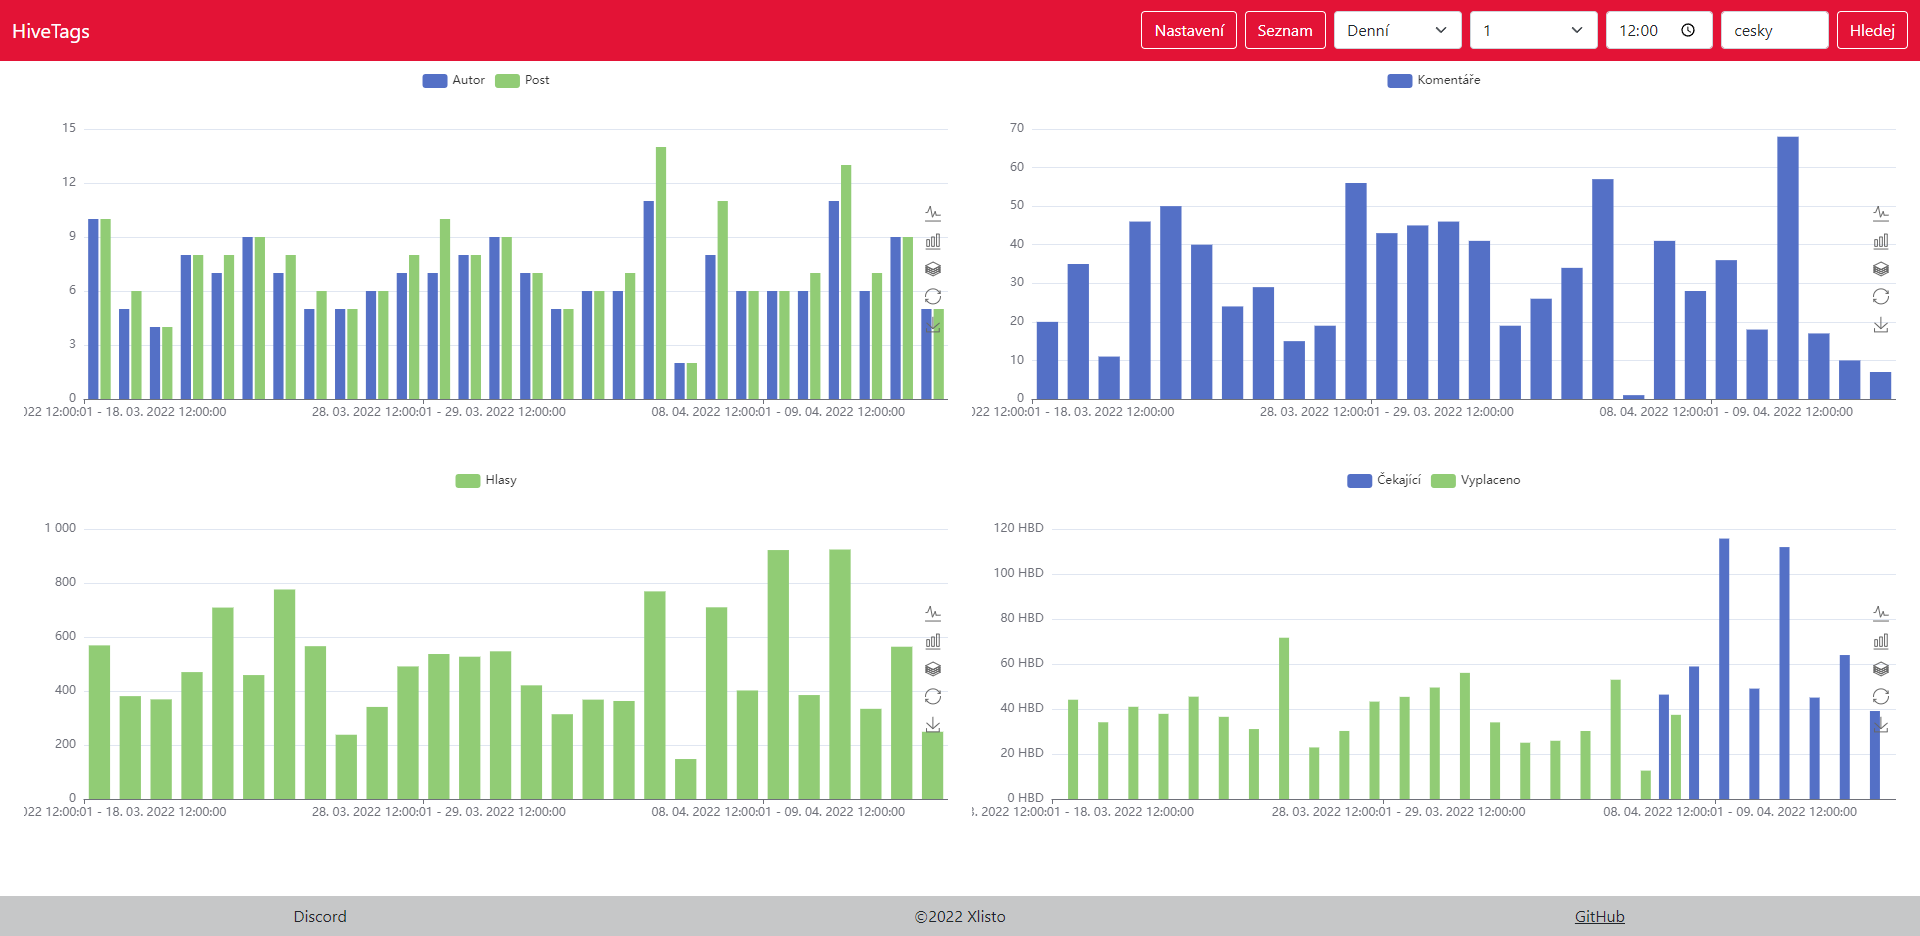
Task: Download payout chart as image
Action: [1881, 725]
